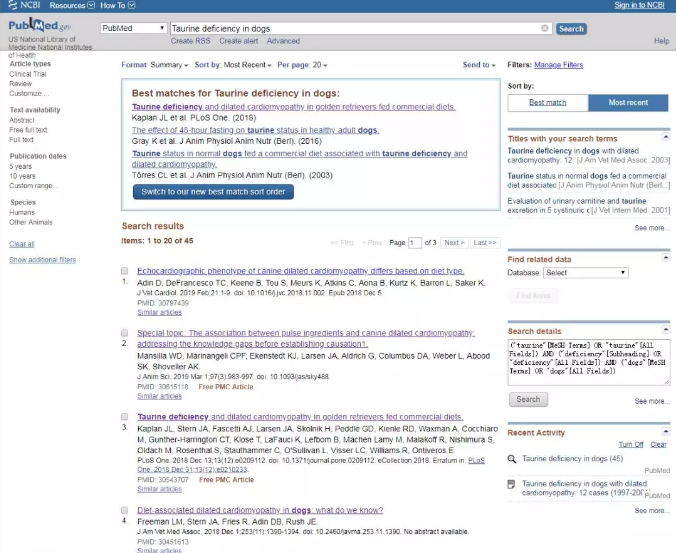Open the Resources dropdown menu

pyautogui.click(x=72, y=5)
